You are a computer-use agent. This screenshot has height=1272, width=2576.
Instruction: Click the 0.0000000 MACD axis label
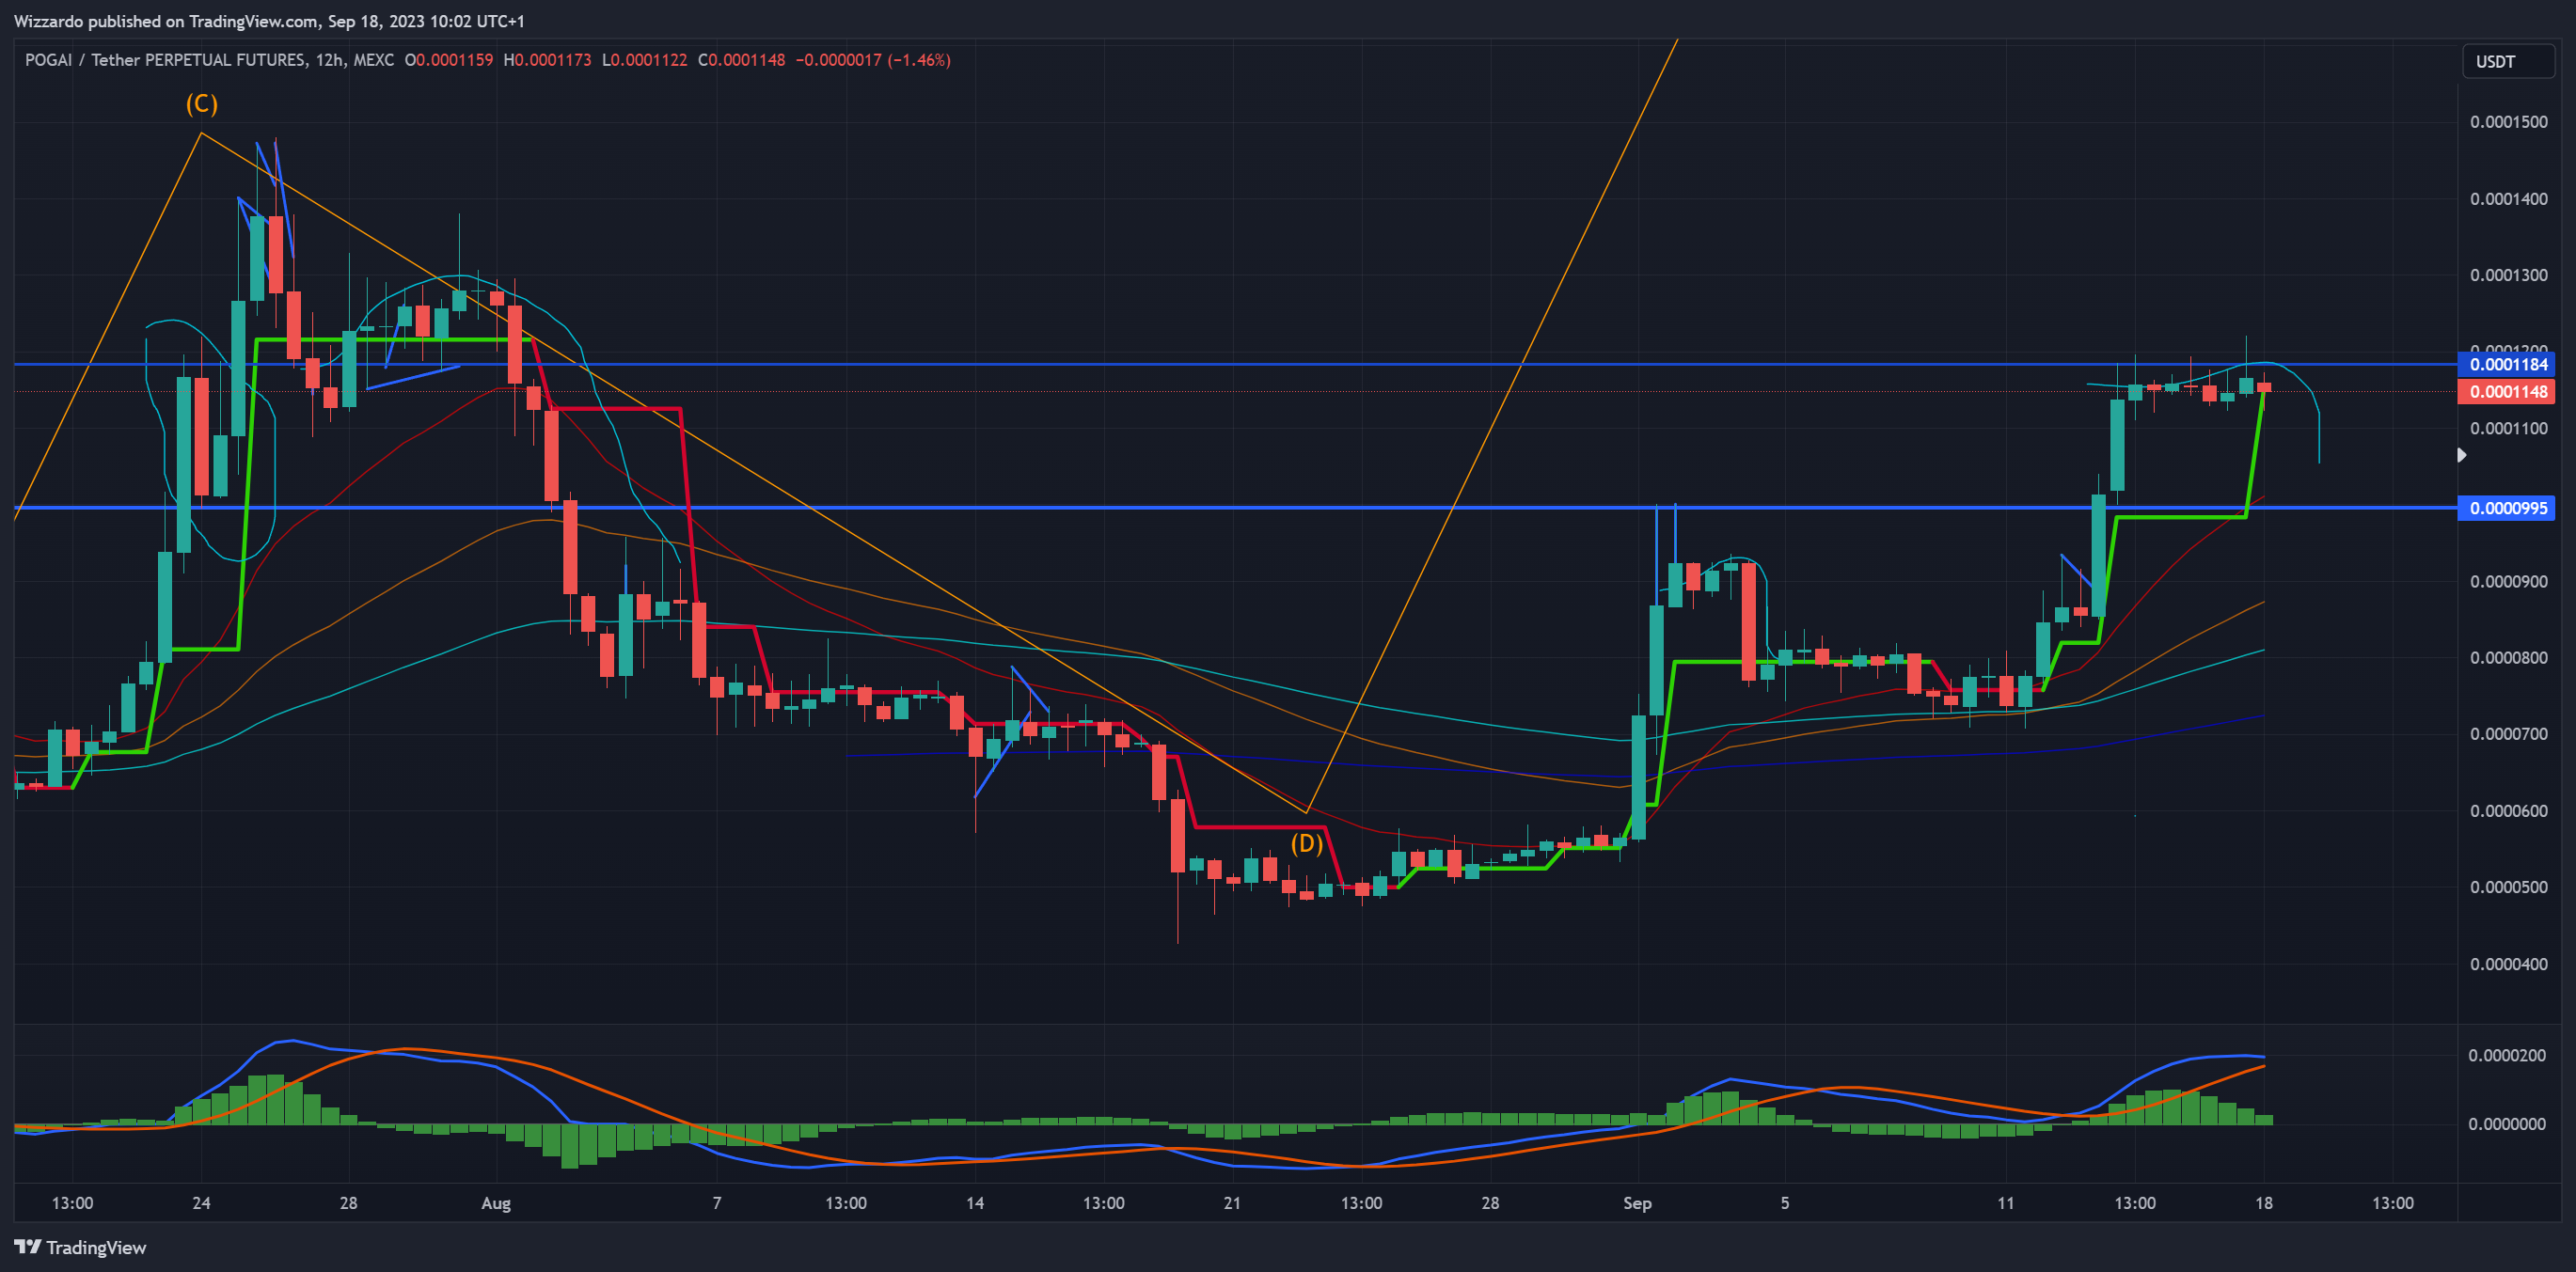pos(2507,1124)
